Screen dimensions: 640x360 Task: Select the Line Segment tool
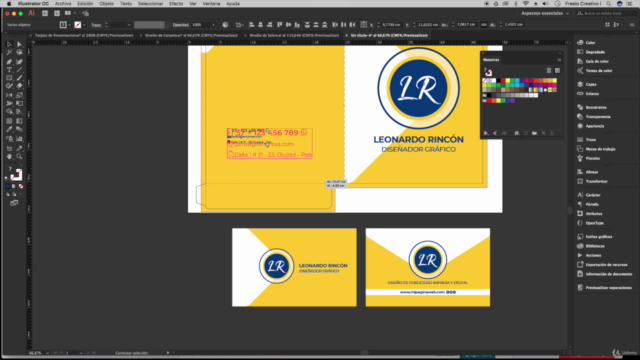coord(19,70)
